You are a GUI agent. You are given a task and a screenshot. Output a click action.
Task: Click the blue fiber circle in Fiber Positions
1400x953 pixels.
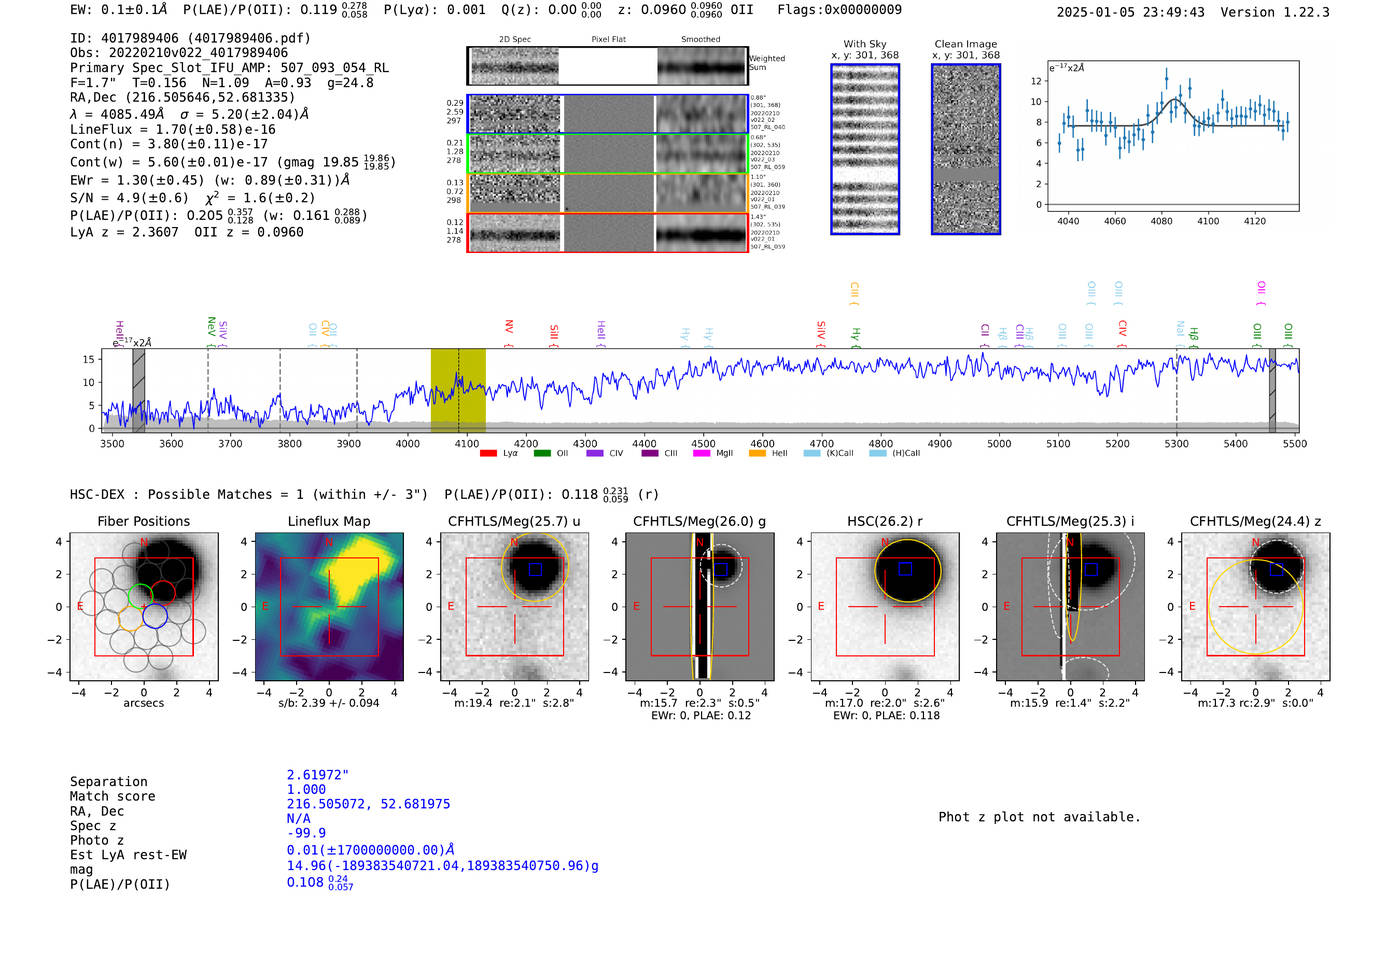coord(155,616)
